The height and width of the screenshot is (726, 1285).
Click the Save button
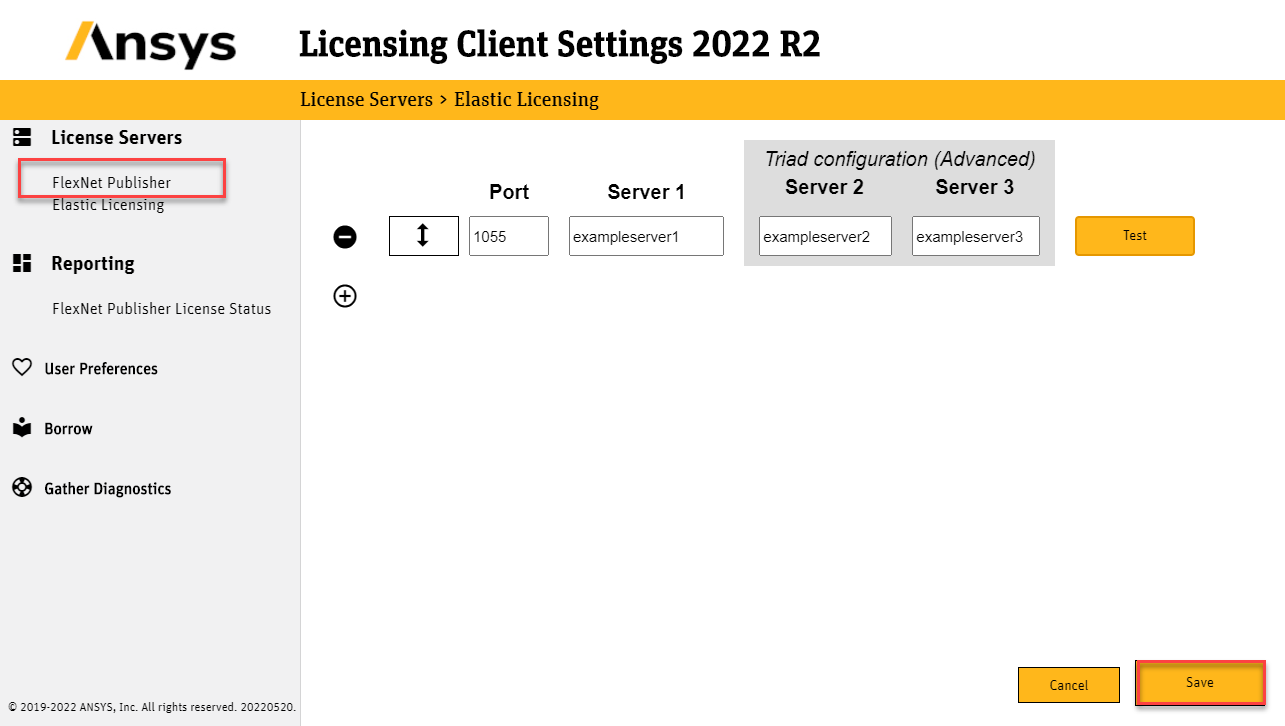coord(1200,683)
